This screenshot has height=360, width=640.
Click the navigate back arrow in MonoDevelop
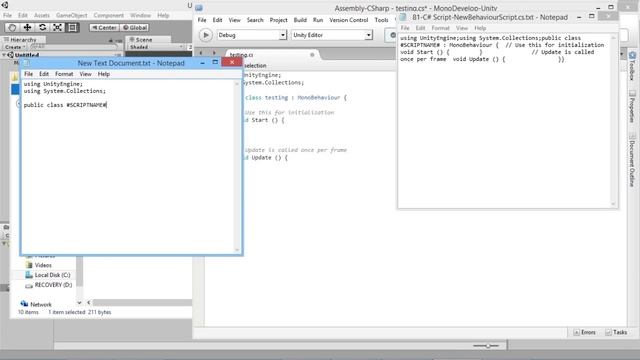(x=201, y=53)
